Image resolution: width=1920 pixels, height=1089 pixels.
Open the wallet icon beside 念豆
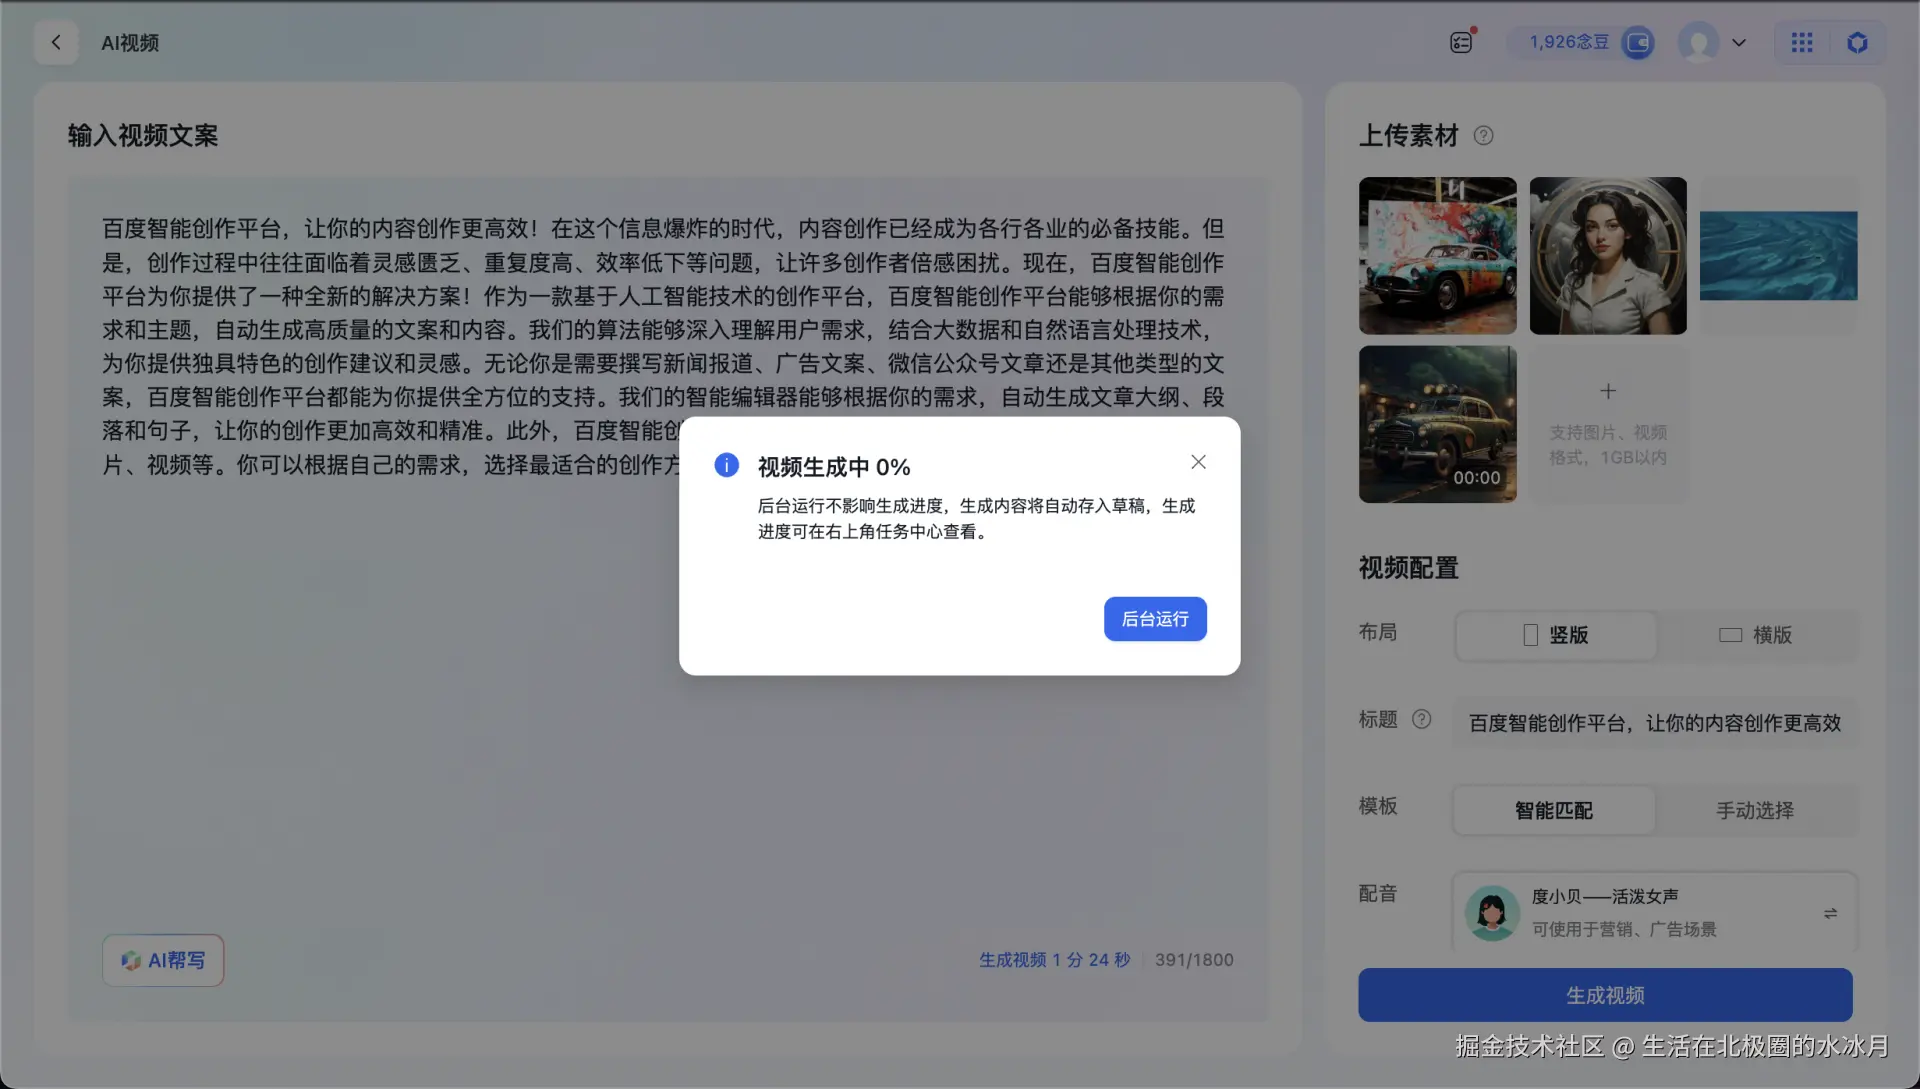(x=1637, y=42)
